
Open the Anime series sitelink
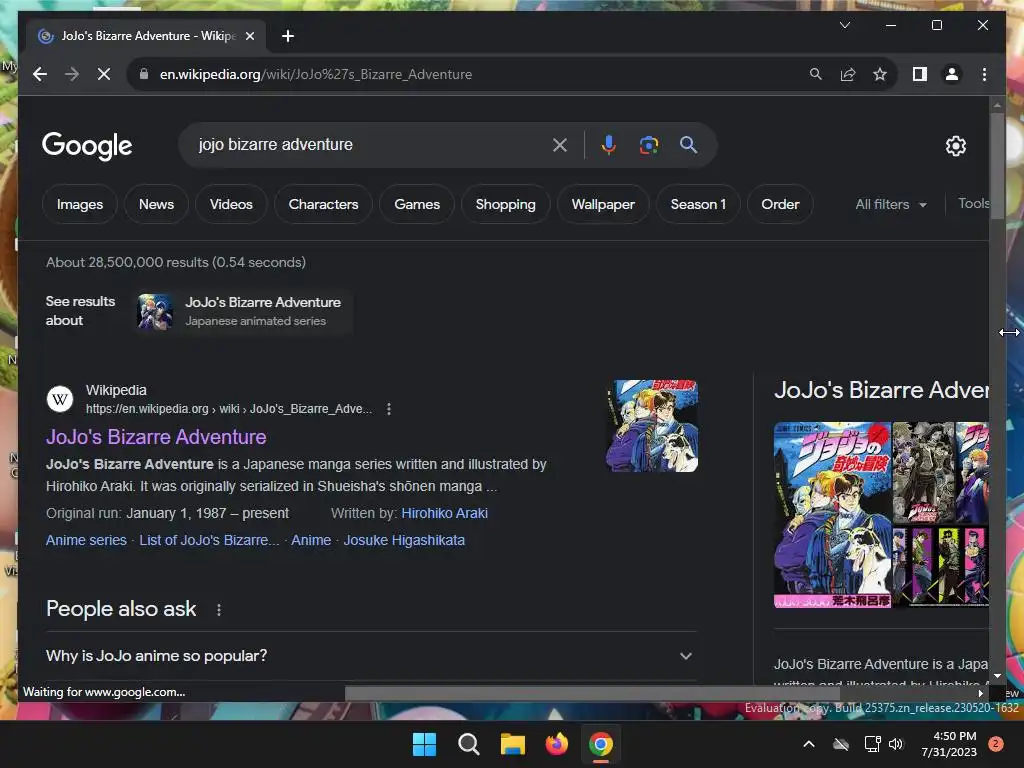click(86, 540)
